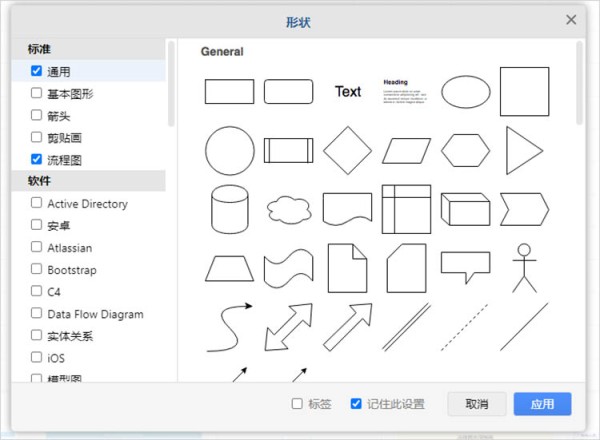
Task: Click the library list scrollbar
Action: (171, 83)
